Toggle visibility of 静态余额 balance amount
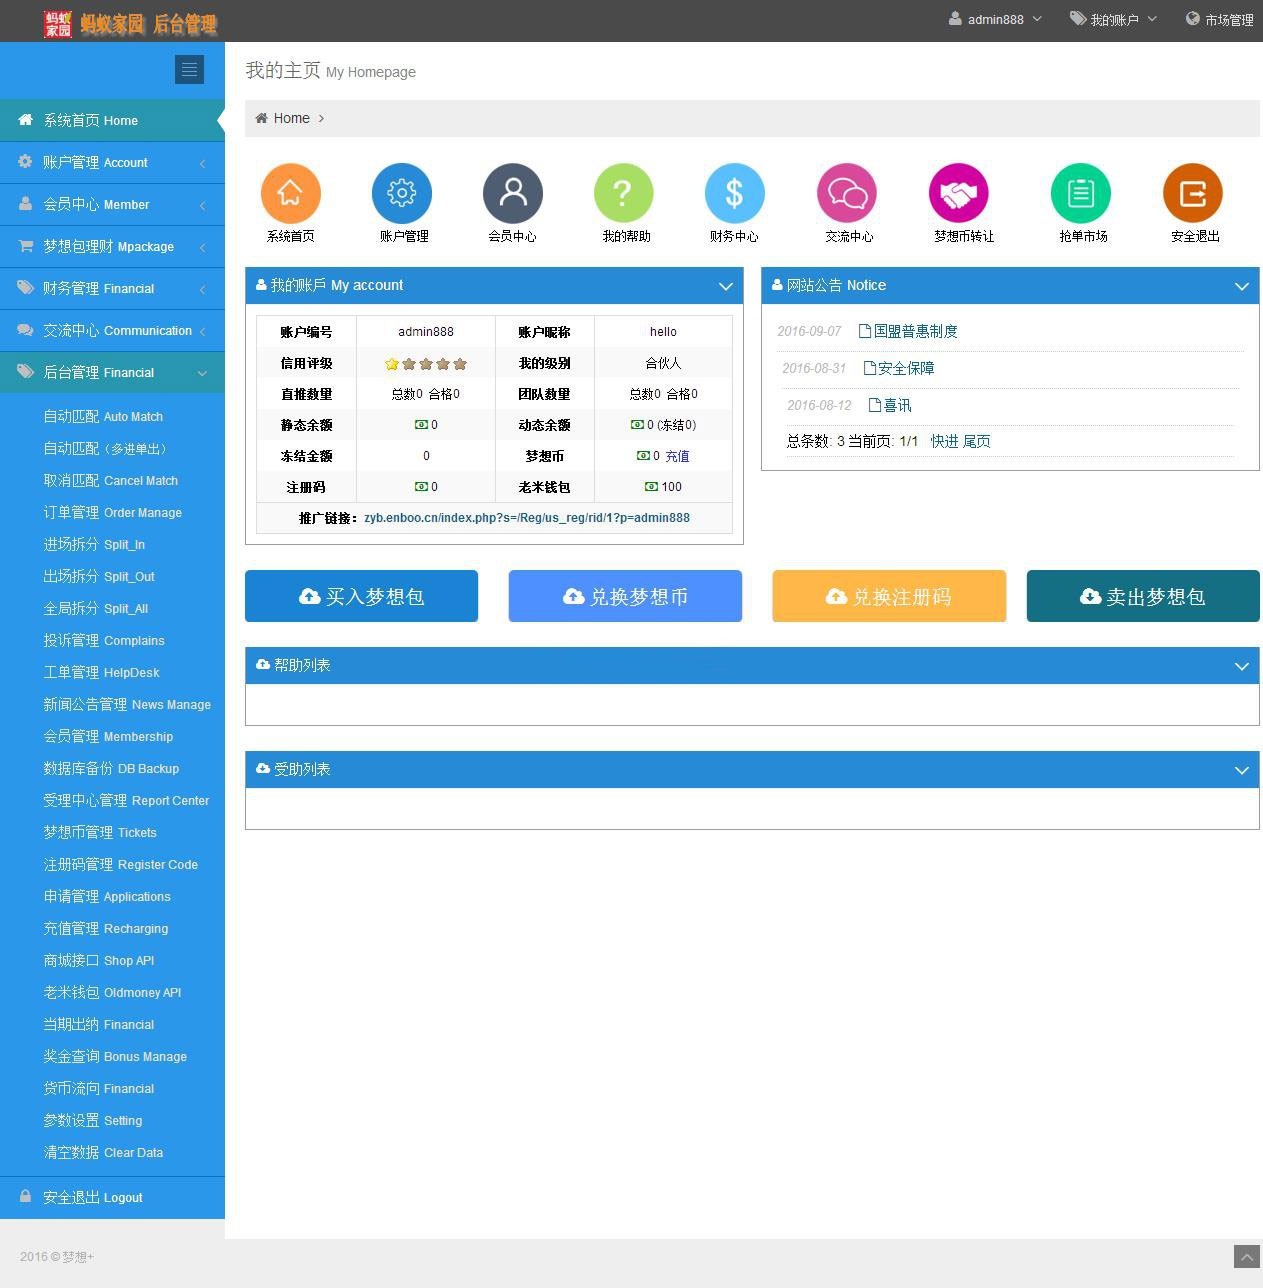 click(x=421, y=424)
